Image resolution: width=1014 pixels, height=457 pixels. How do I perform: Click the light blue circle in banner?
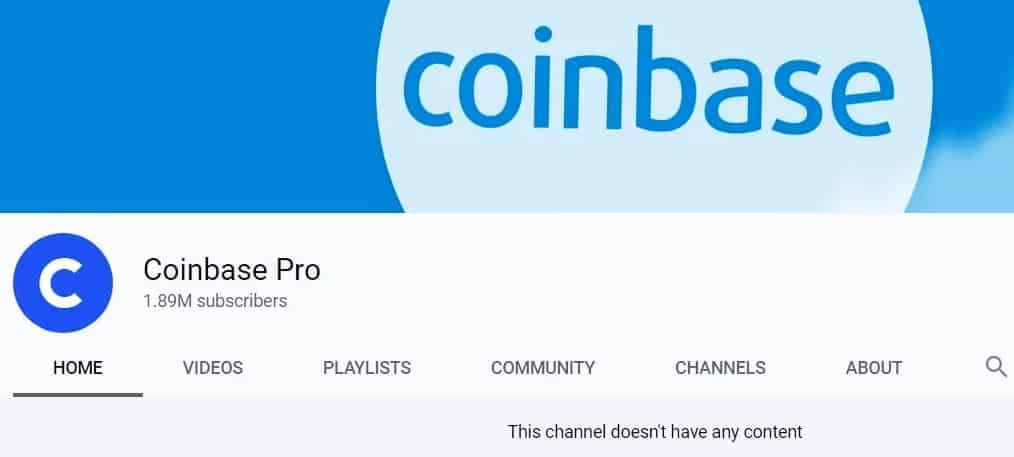(653, 175)
